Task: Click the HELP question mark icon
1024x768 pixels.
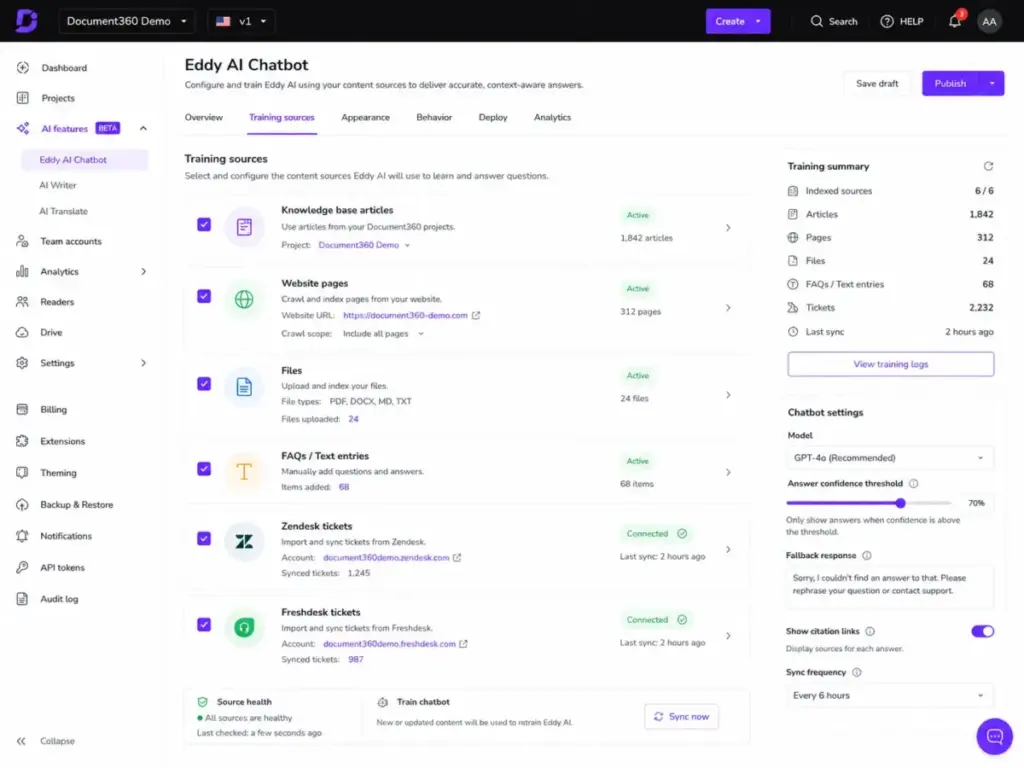Action: point(886,22)
